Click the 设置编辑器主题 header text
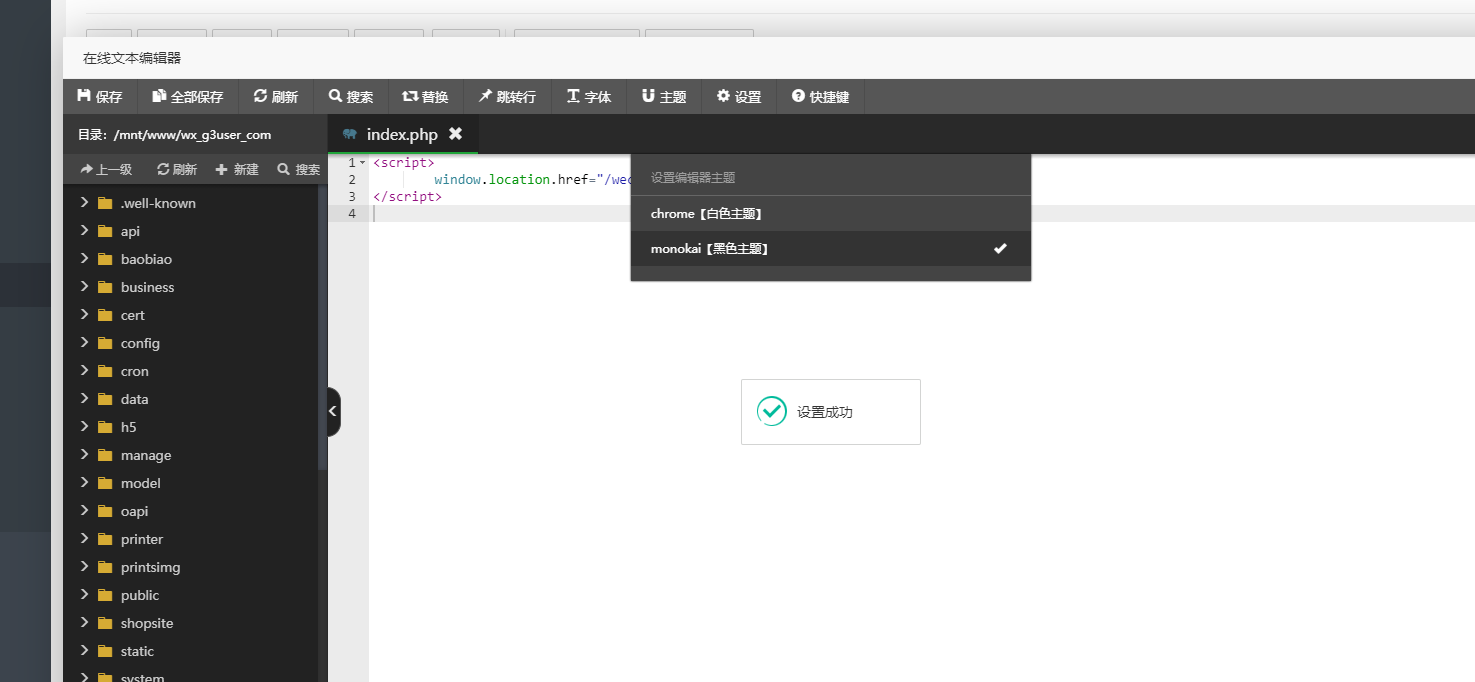The image size is (1475, 682). [x=693, y=178]
